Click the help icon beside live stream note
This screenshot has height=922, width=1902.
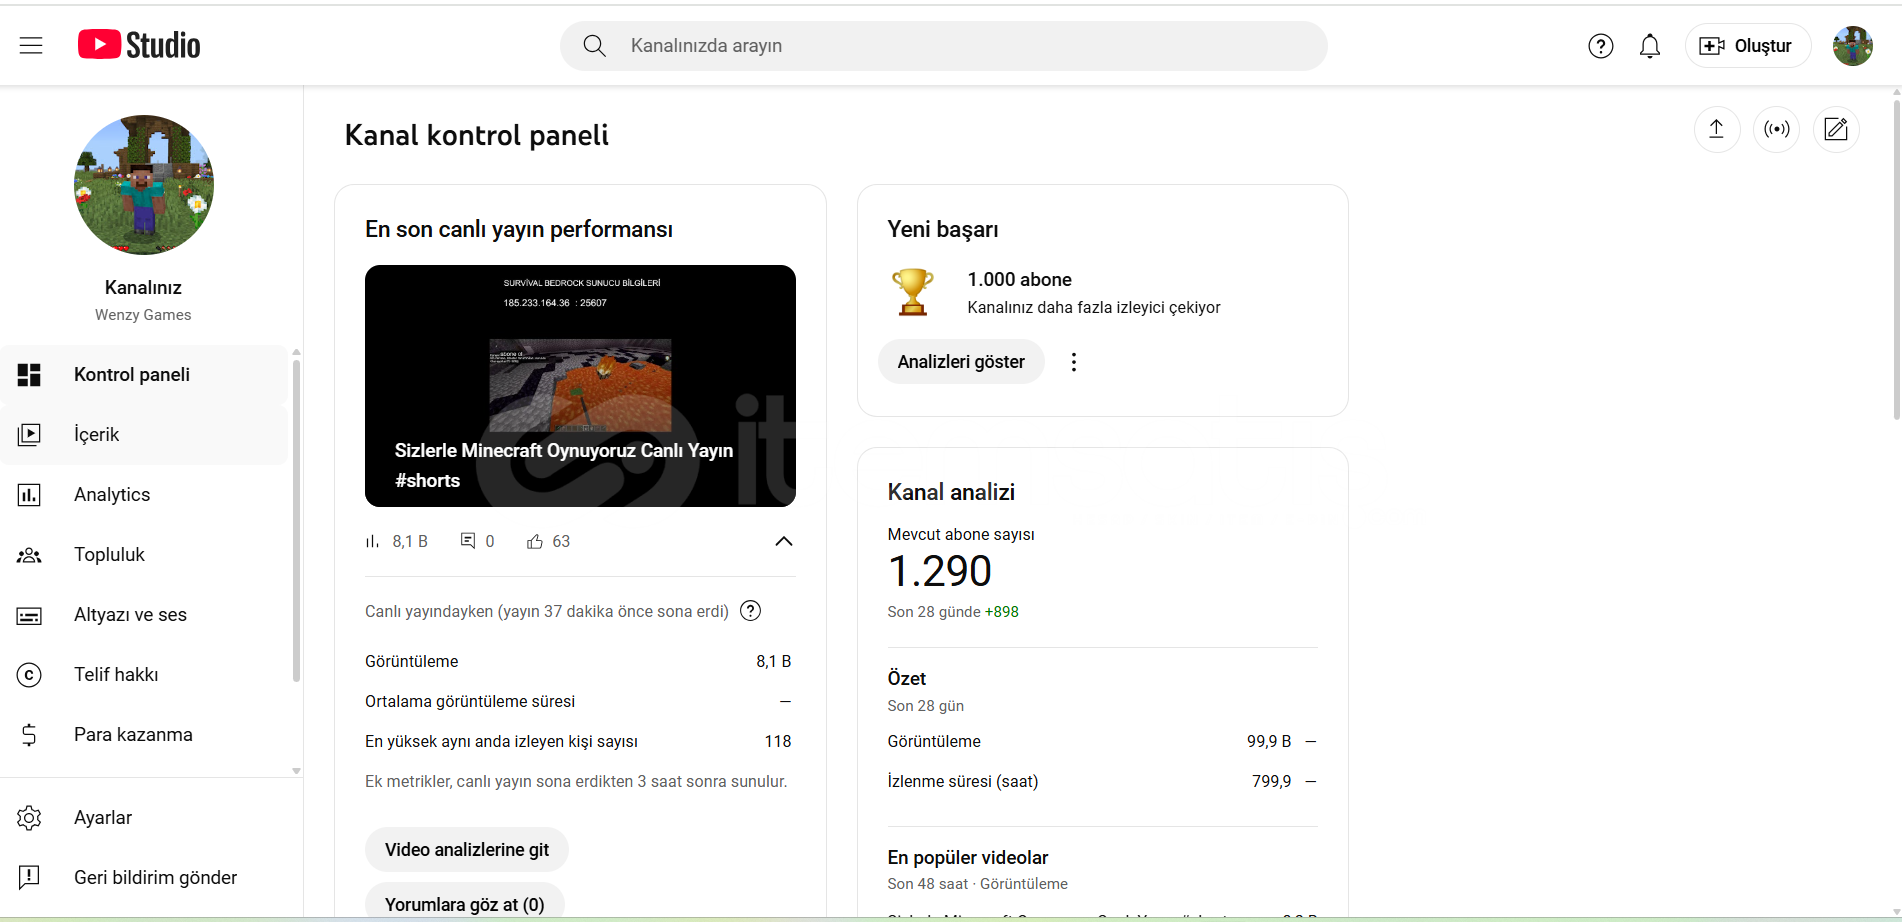point(750,611)
